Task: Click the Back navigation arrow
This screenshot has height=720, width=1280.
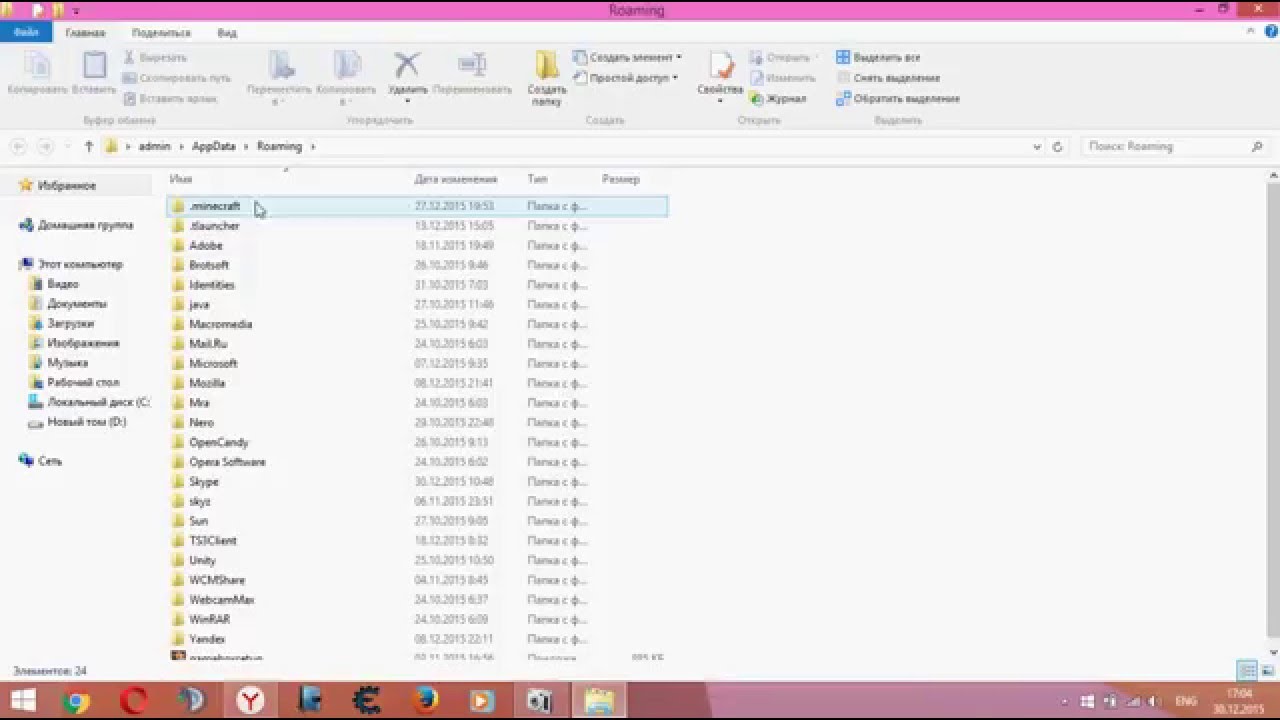Action: 18,146
